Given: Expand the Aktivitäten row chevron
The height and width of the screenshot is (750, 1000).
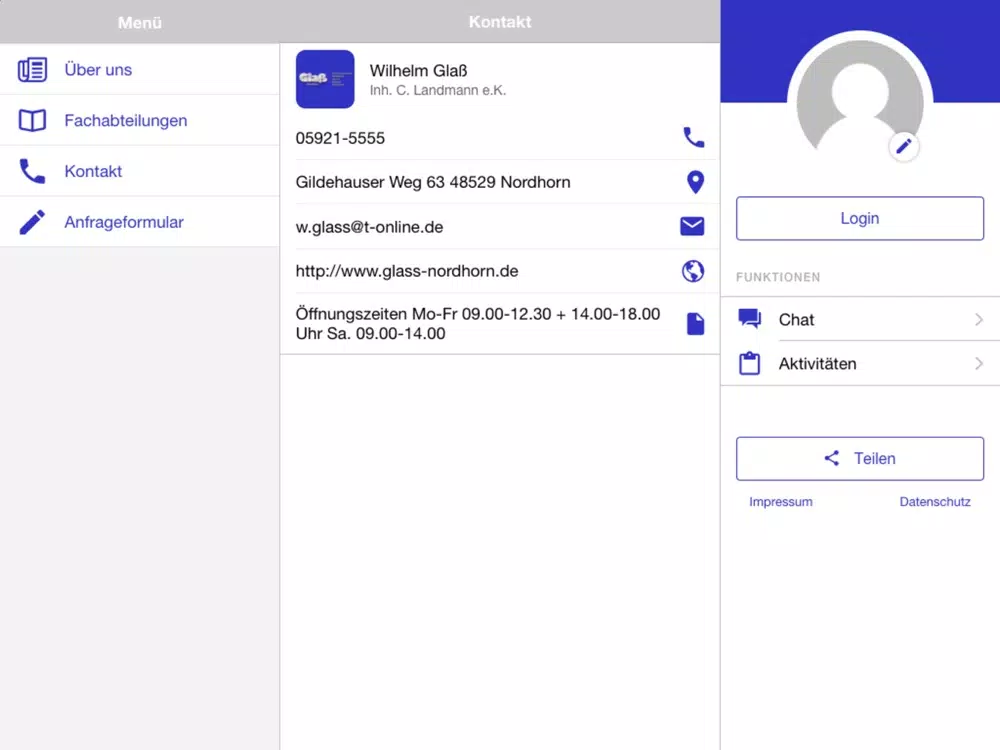Looking at the screenshot, I should point(979,364).
